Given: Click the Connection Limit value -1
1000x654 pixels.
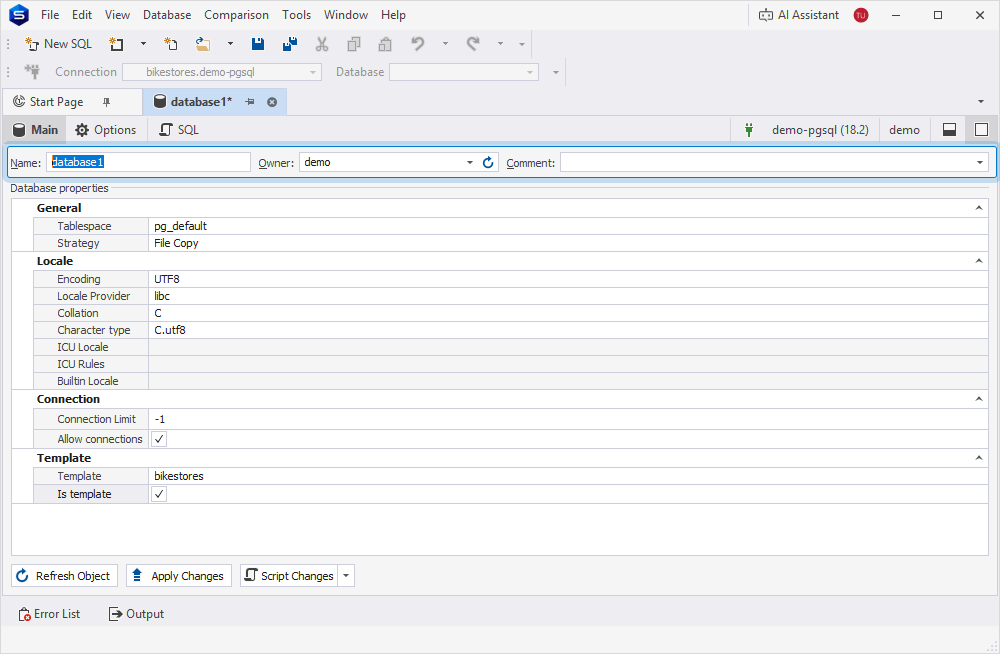Looking at the screenshot, I should (x=159, y=419).
